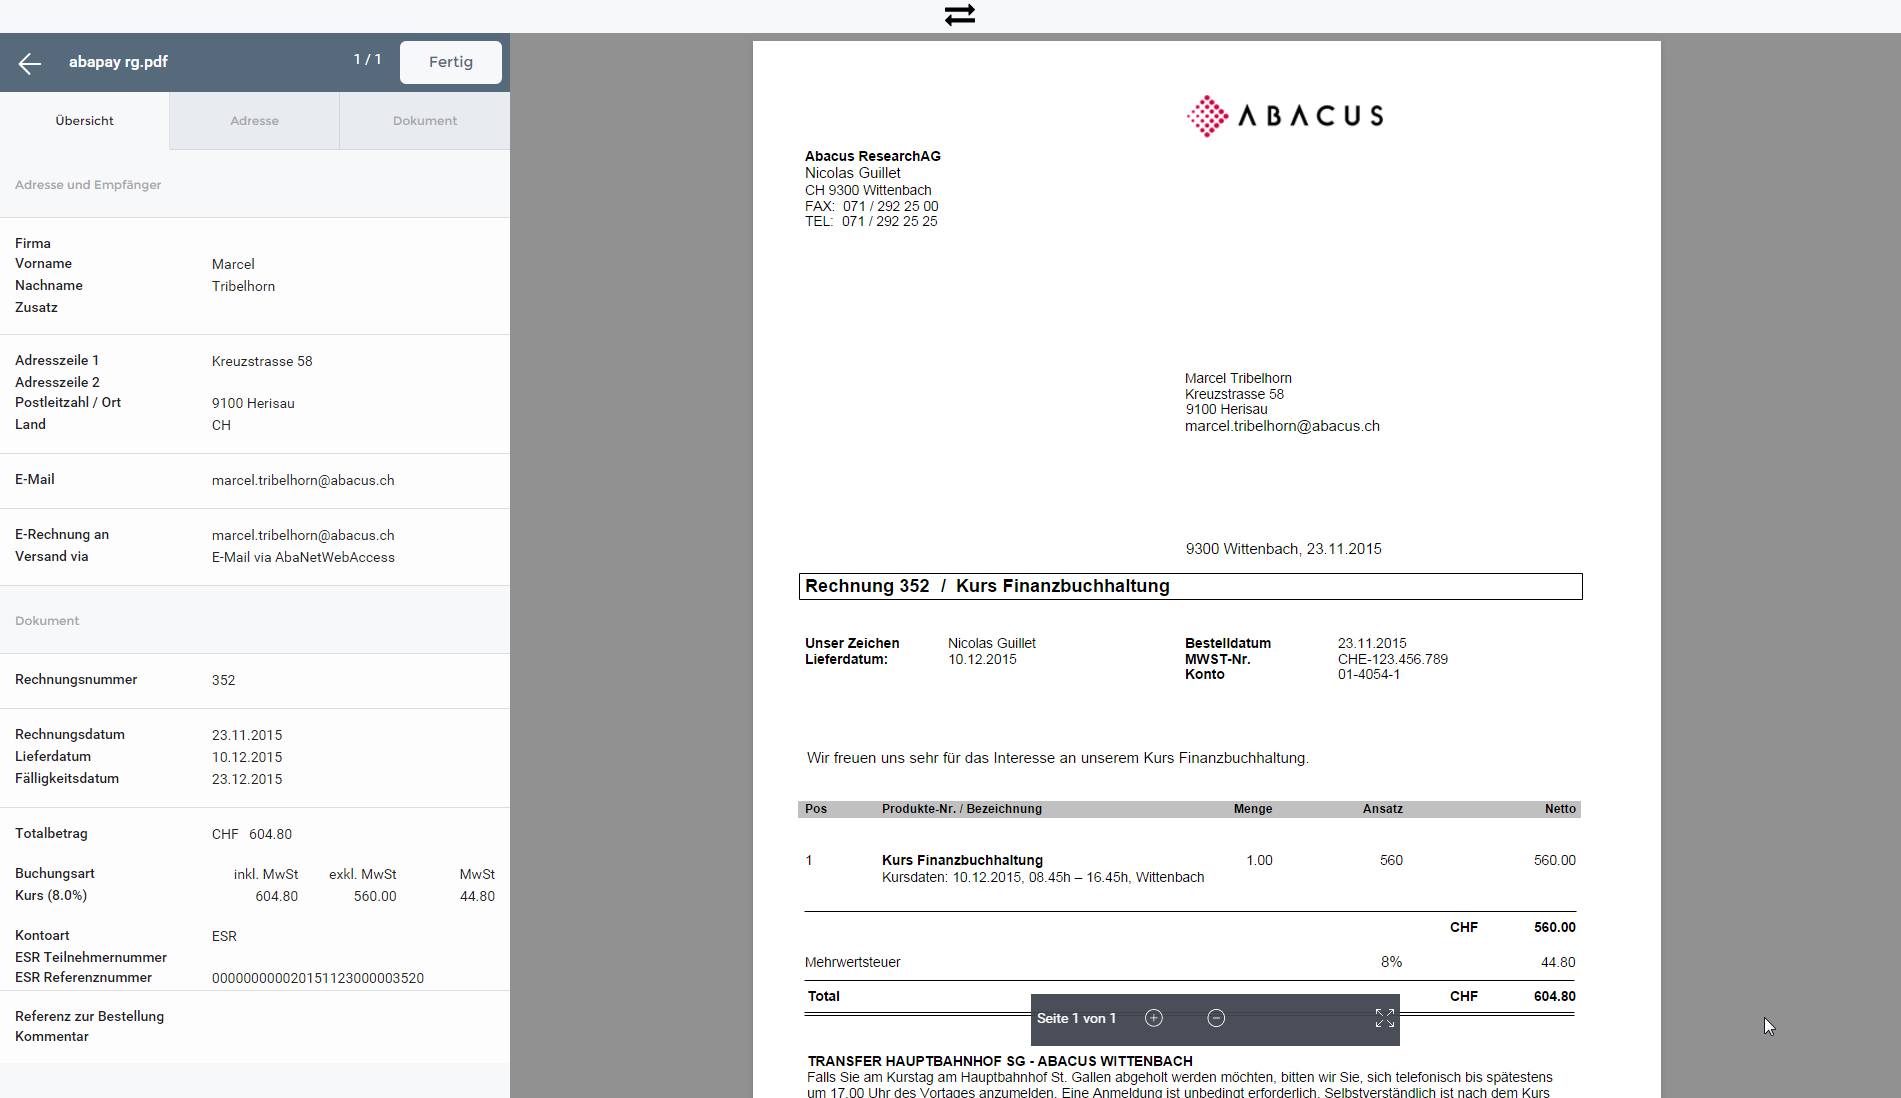Open the Adresse tab
Viewport: 1901px width, 1098px height.
pos(255,121)
